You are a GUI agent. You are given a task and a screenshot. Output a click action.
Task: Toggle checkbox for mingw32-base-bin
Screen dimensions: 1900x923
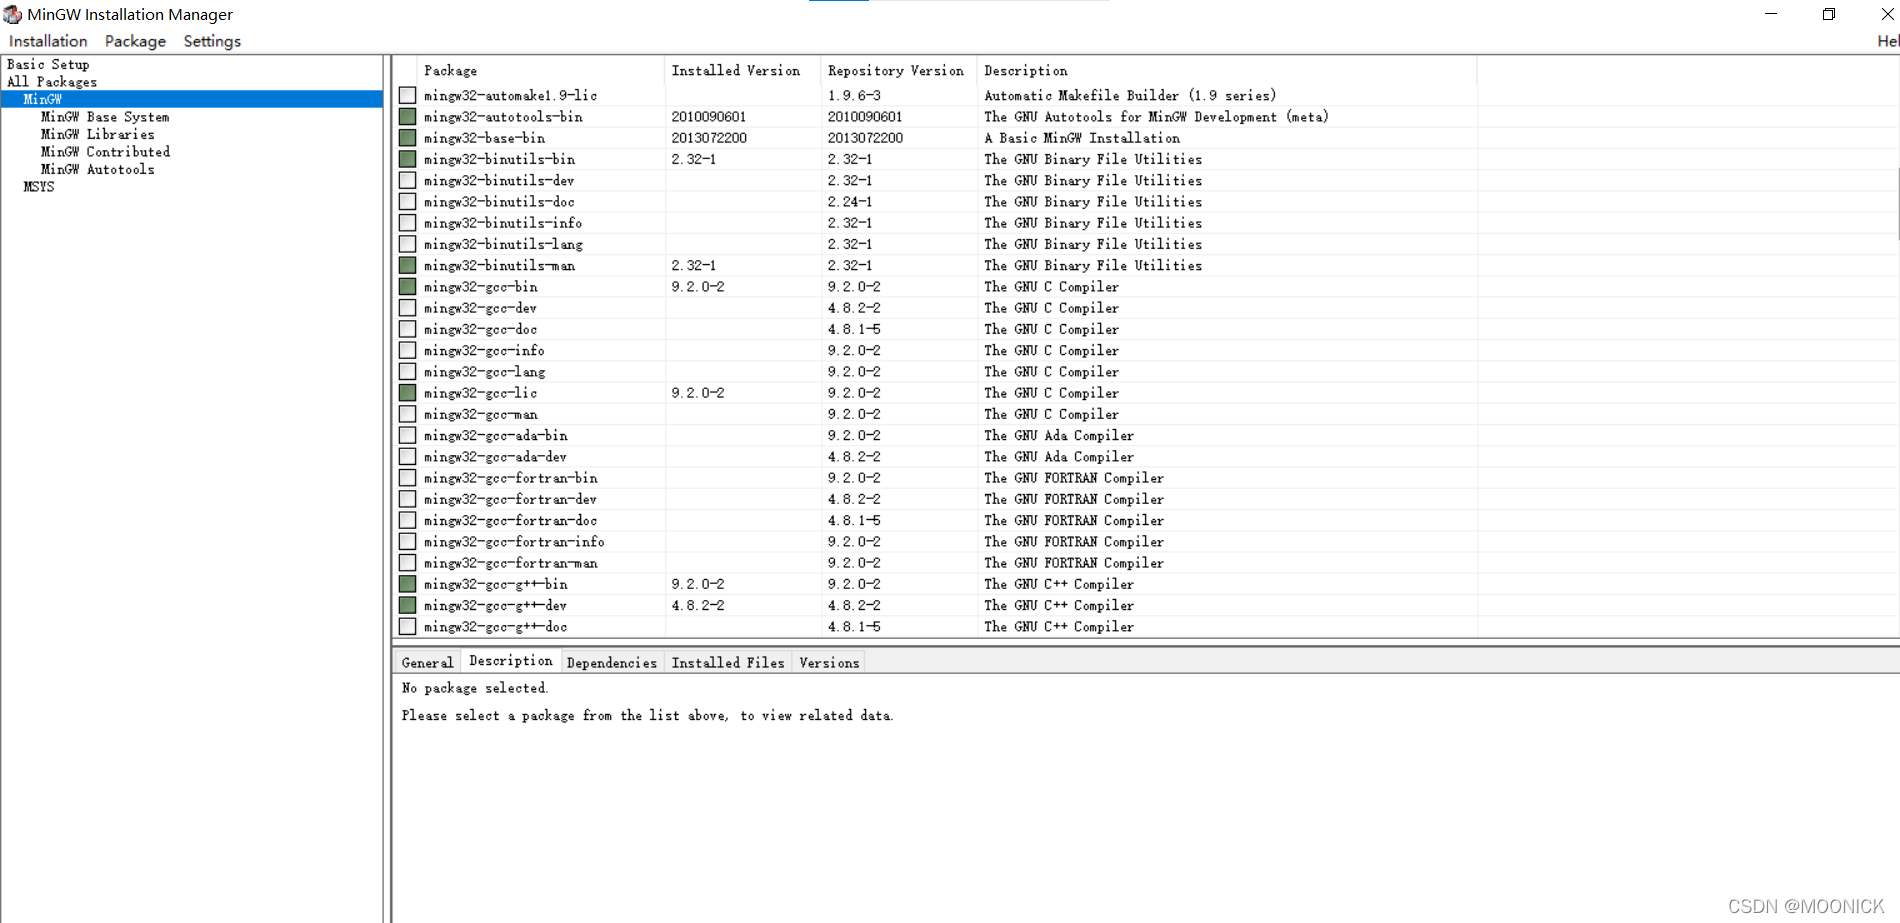click(x=407, y=138)
